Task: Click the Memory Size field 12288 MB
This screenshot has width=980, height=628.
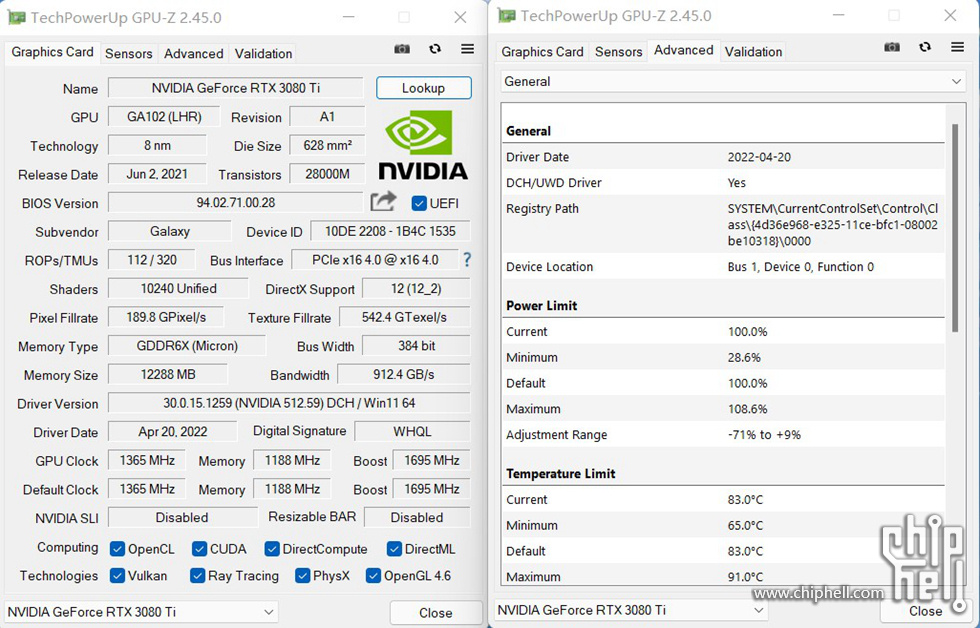Action: coord(168,374)
